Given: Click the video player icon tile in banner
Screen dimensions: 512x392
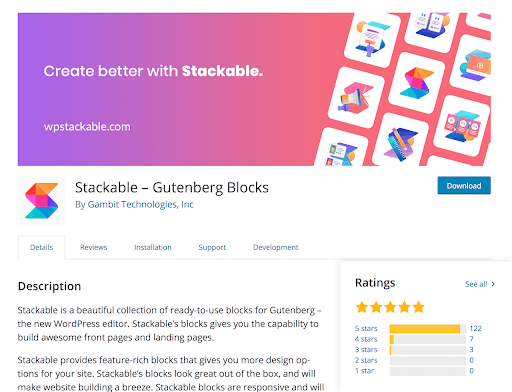Looking at the screenshot, I should pos(474,66).
